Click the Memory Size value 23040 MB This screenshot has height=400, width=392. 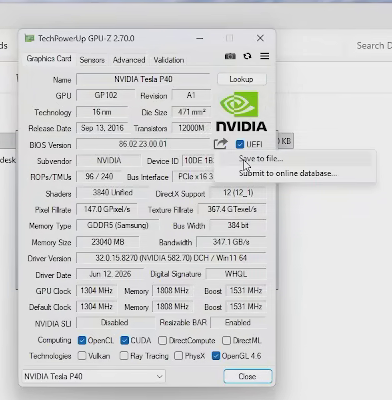click(108, 242)
